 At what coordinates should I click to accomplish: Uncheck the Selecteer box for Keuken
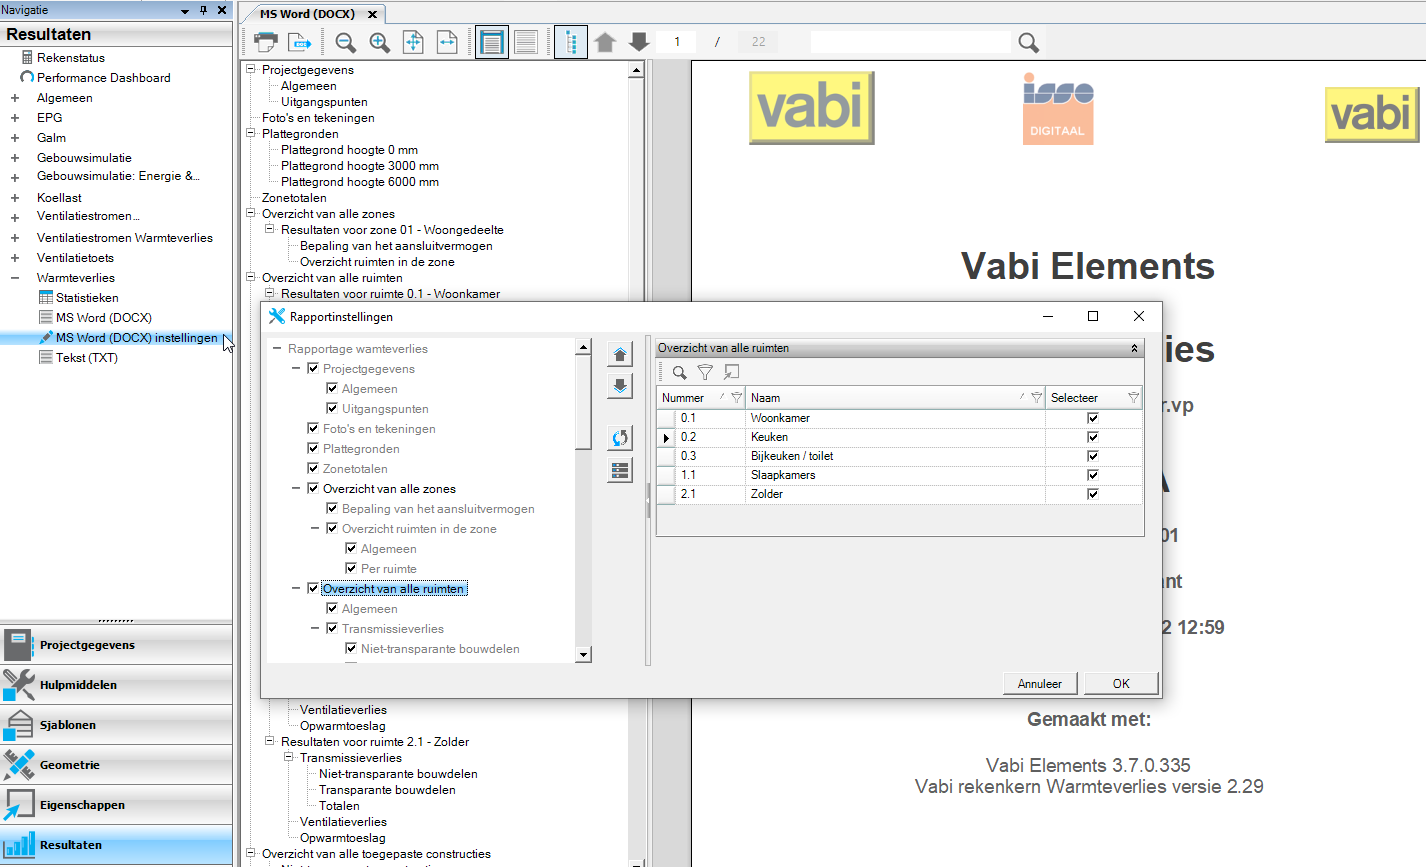pos(1092,437)
